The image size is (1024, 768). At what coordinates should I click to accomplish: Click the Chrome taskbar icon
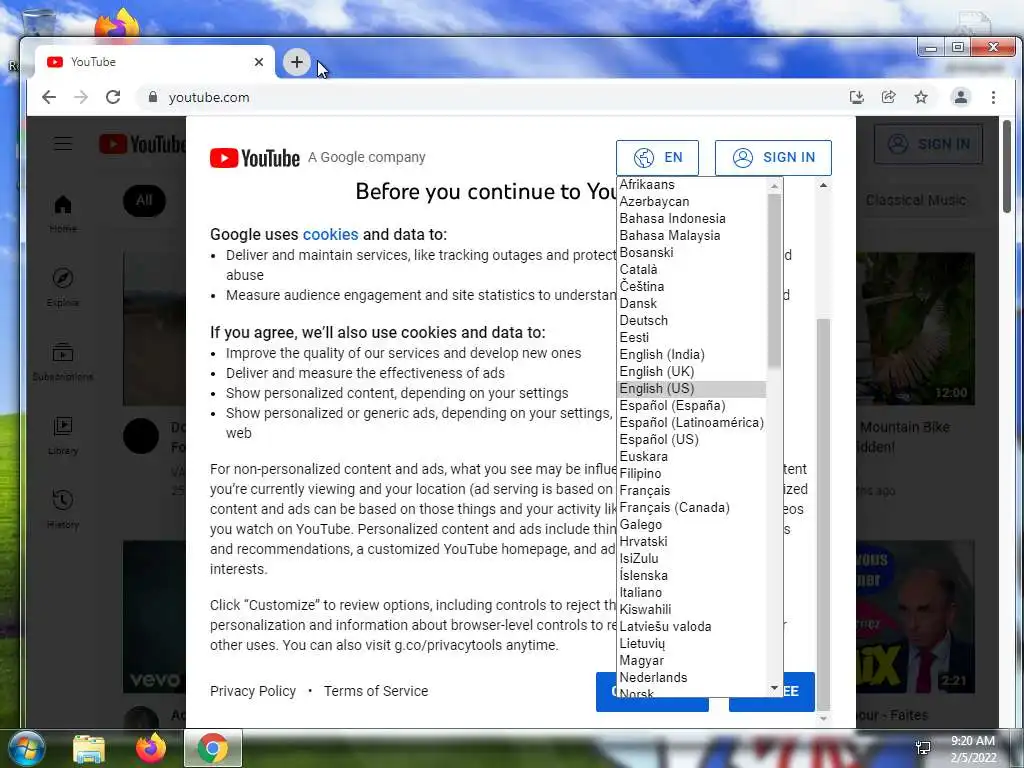point(213,748)
